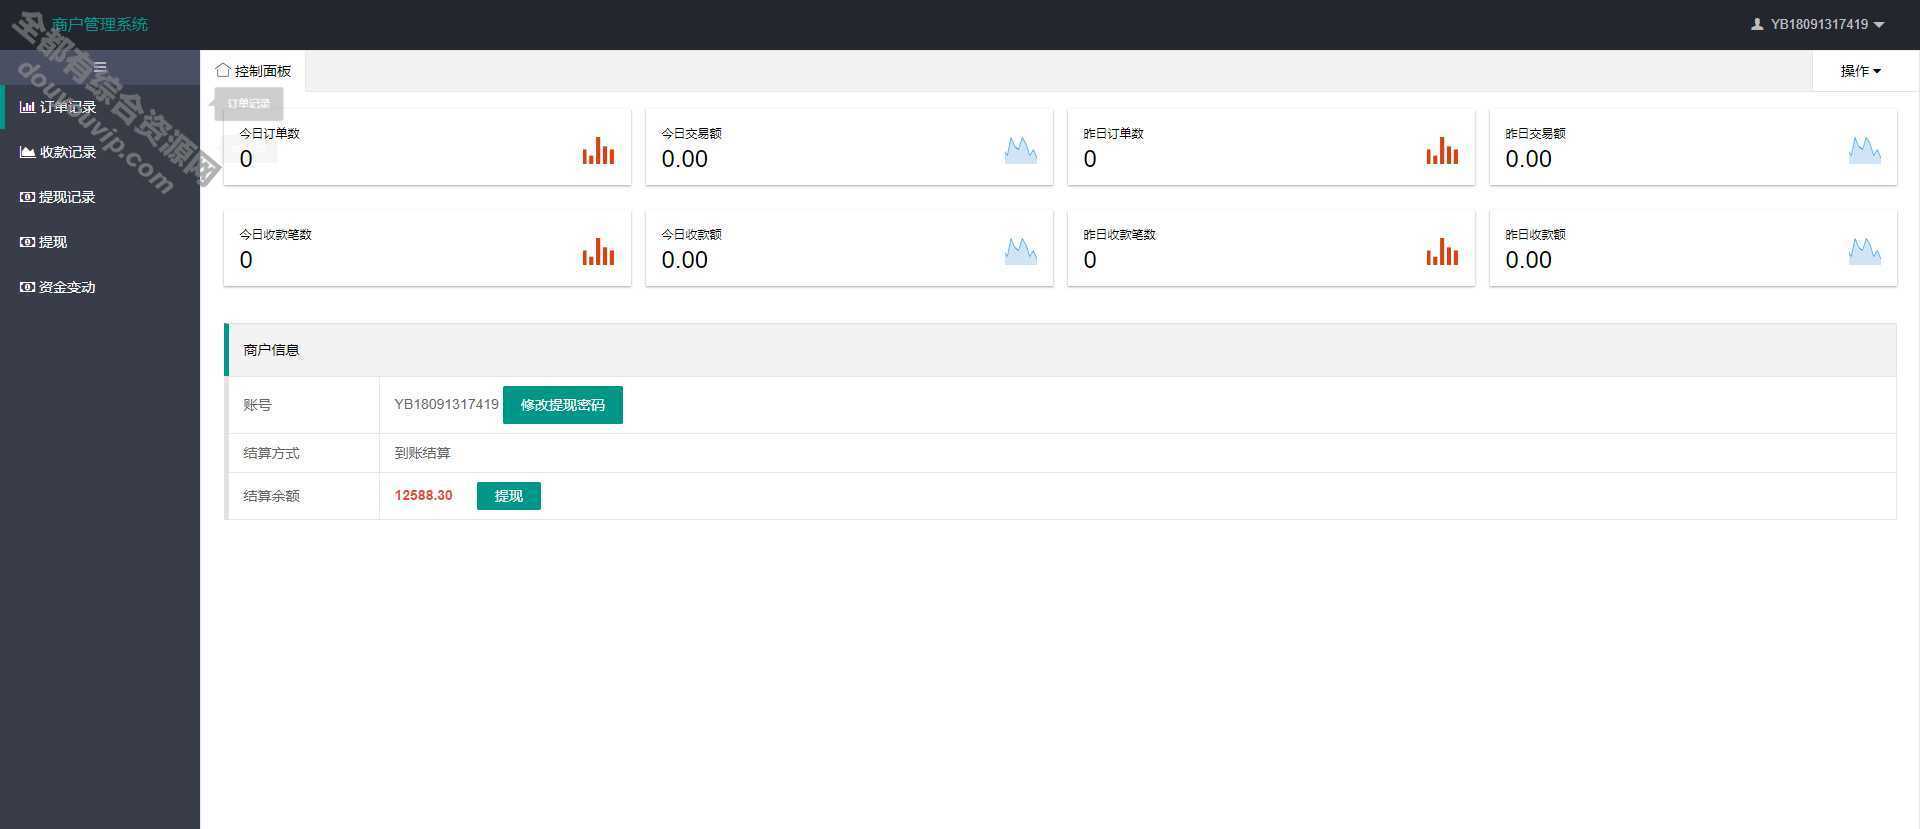
Task: Click the account number YB18091317419 in table
Action: click(446, 404)
